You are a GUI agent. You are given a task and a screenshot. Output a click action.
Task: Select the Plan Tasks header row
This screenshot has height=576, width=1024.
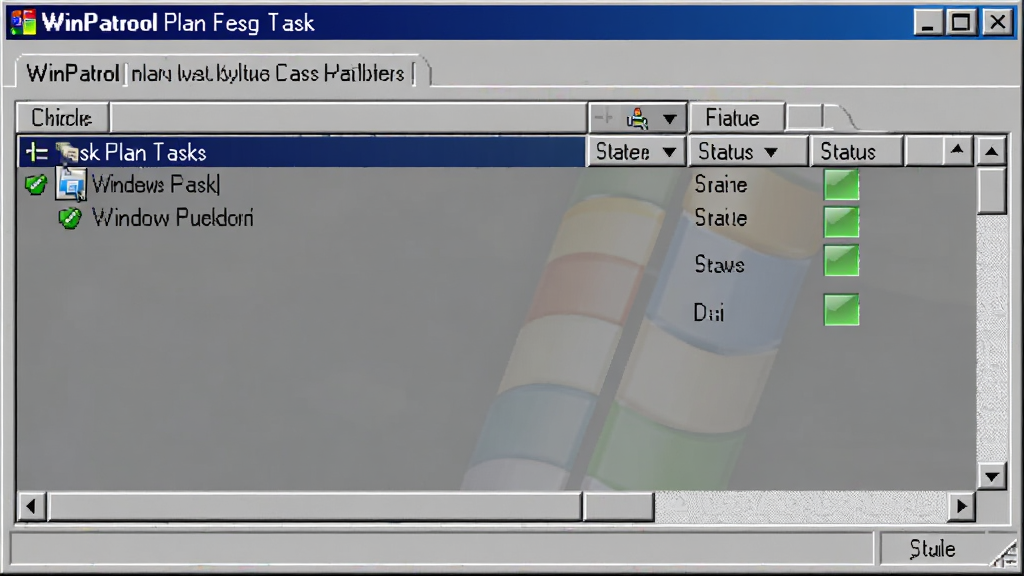coord(302,152)
